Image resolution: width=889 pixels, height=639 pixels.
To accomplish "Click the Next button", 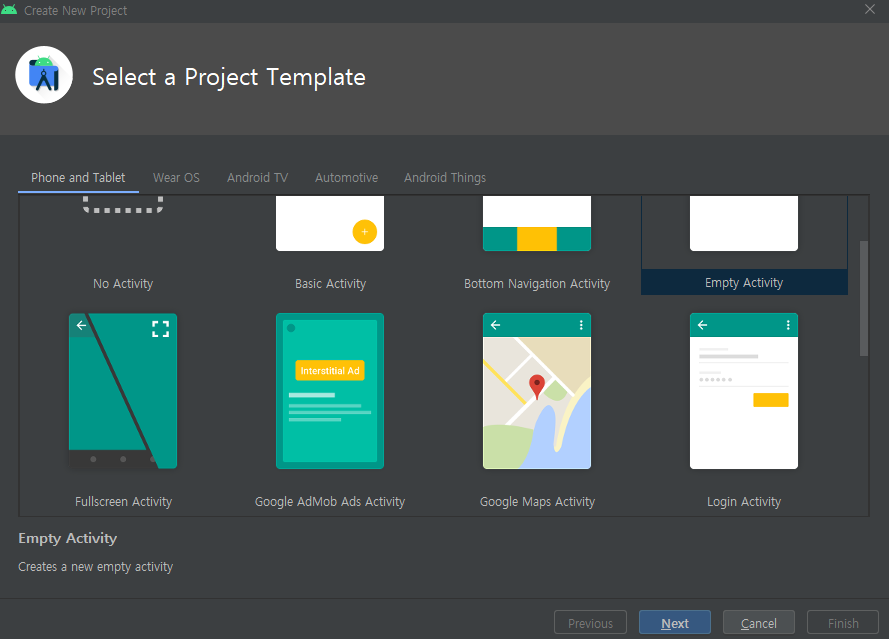I will point(675,623).
